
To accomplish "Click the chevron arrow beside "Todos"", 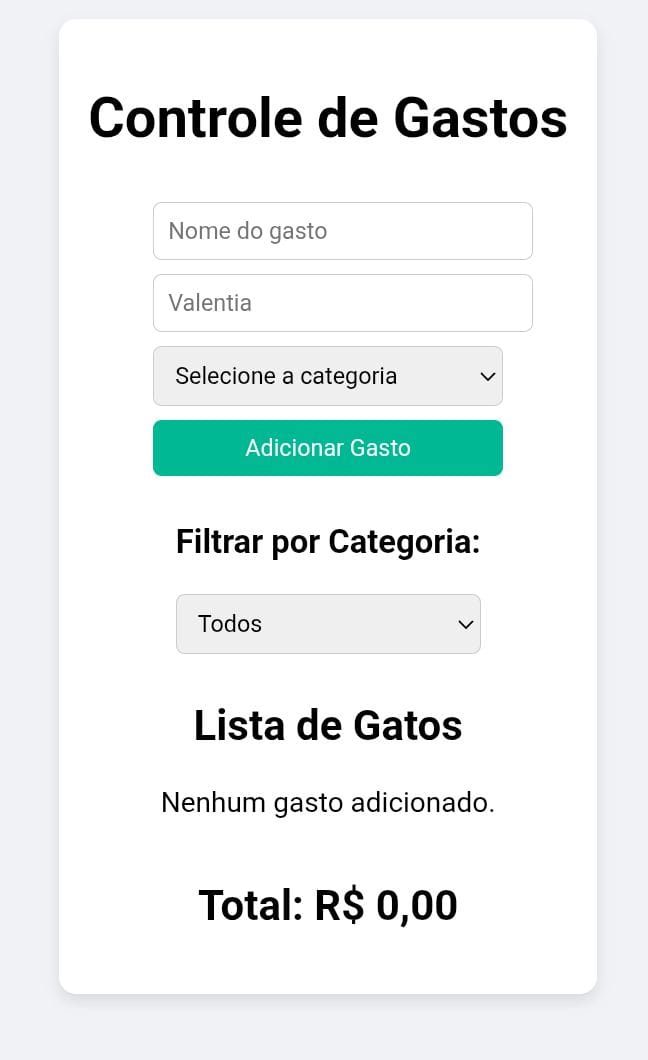I will pos(465,624).
